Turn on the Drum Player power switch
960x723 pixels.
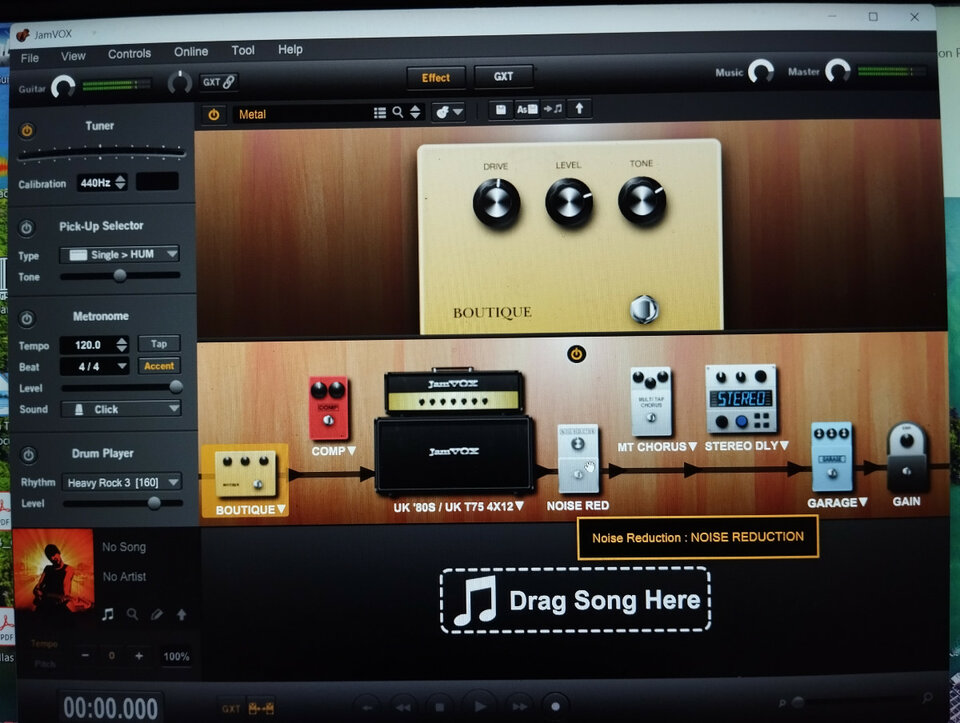[x=27, y=455]
